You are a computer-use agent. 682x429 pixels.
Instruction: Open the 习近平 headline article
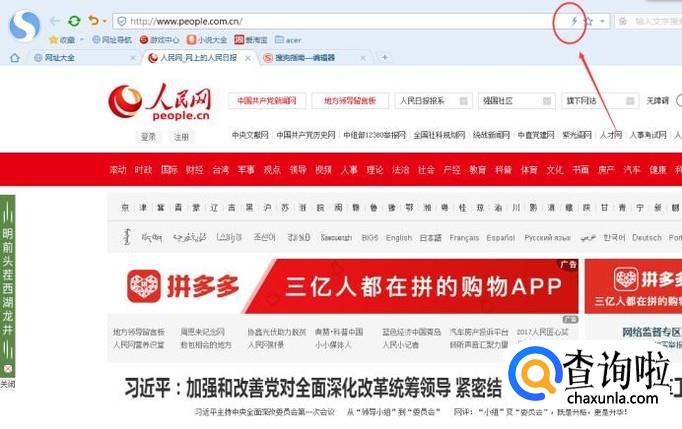(313, 388)
